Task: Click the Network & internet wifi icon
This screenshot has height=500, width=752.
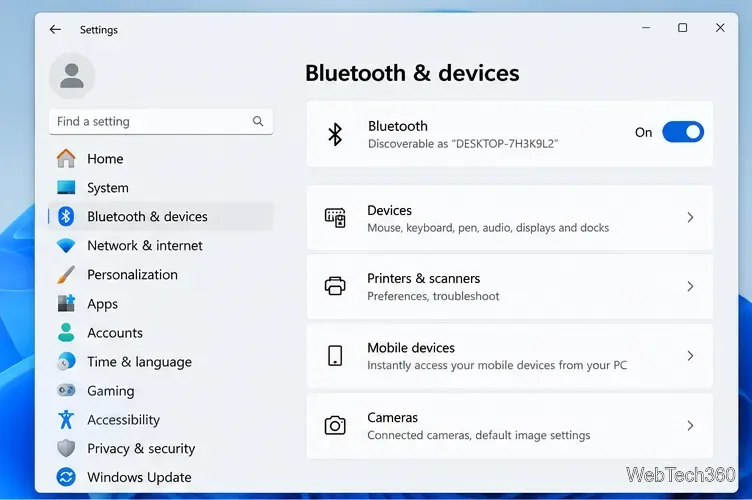Action: coord(66,245)
